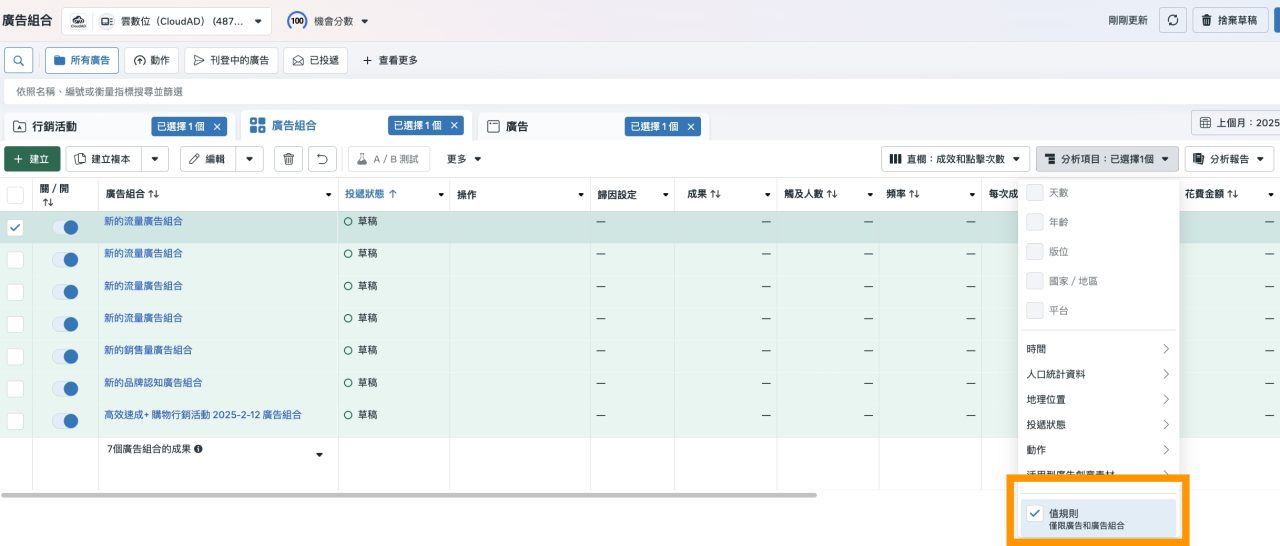Uncheck the 值規則 breakdown checkbox
Viewport: 1280px width, 546px height.
[x=1035, y=513]
